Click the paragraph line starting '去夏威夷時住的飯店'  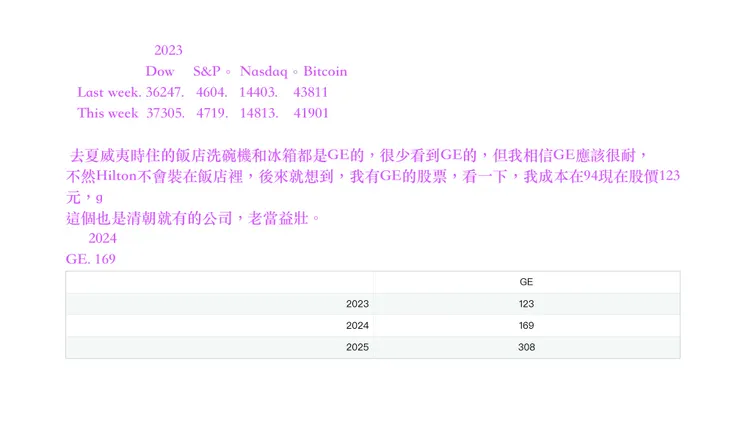pyautogui.click(x=359, y=155)
